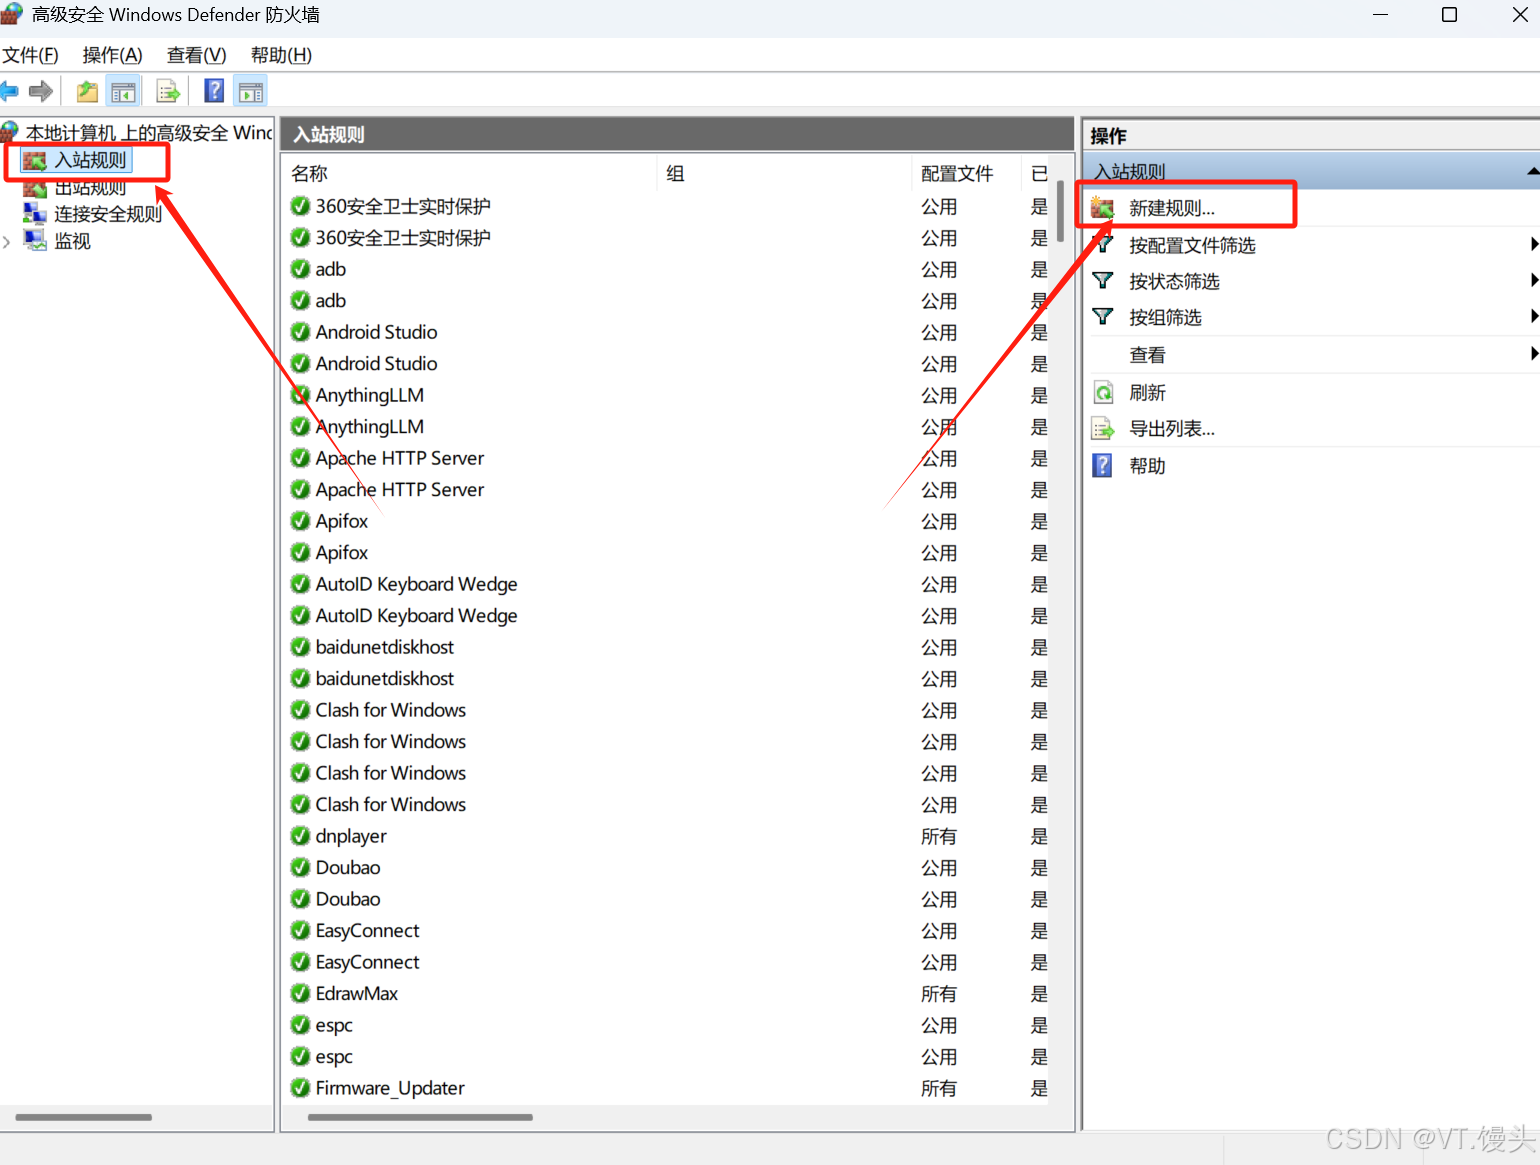Collapse the 入站规则 section in the actions pane
The height and width of the screenshot is (1165, 1540).
pyautogui.click(x=1532, y=171)
